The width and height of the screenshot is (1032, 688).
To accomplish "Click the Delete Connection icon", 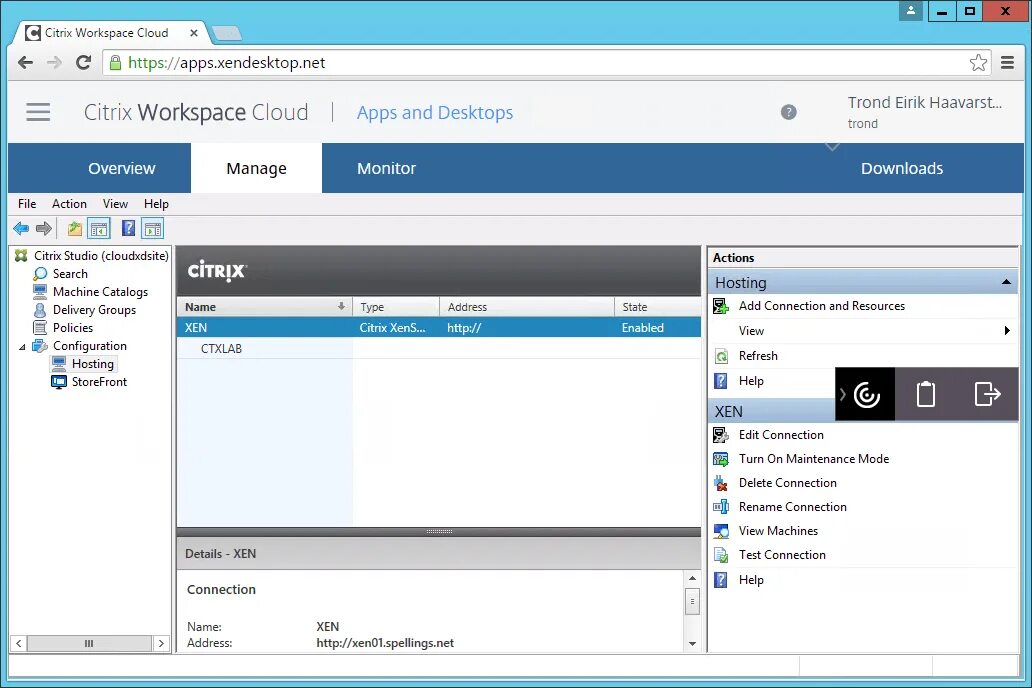I will (x=721, y=483).
